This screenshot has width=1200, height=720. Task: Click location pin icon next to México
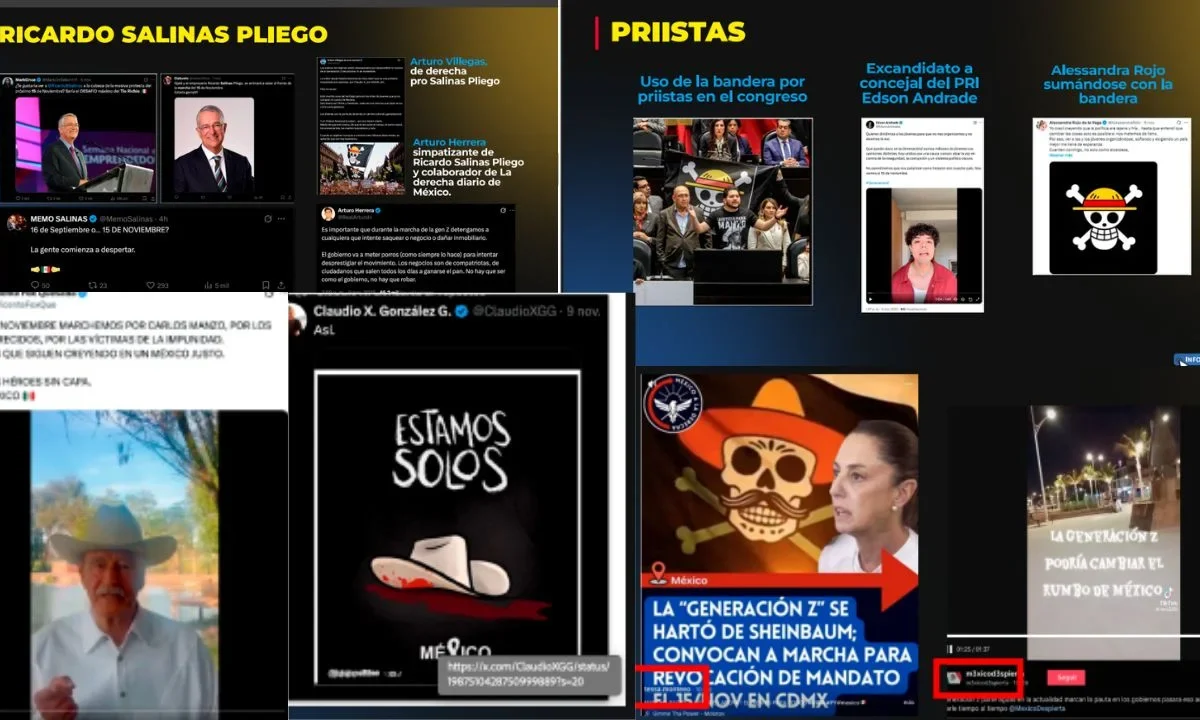pos(657,574)
